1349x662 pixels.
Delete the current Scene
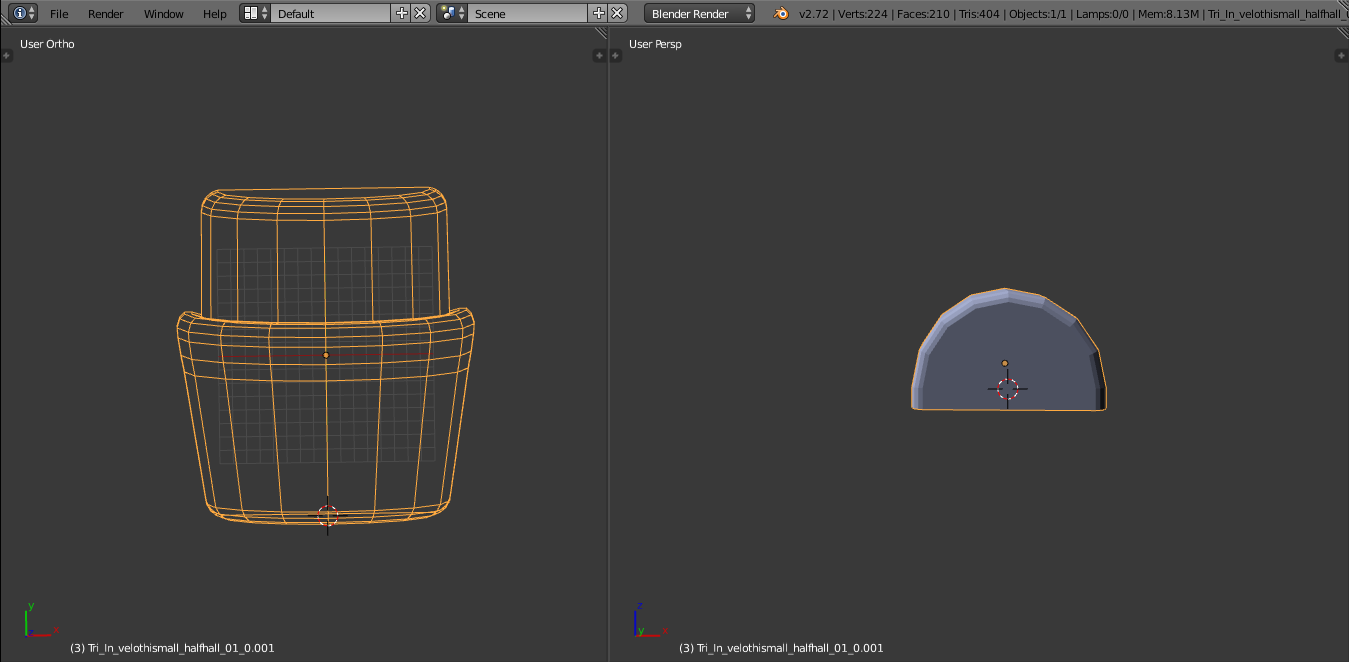[618, 14]
